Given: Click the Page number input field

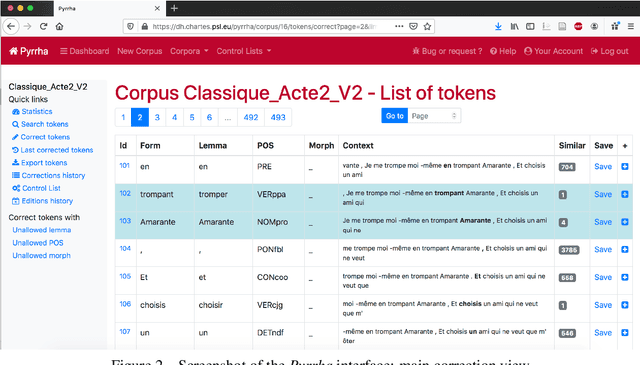Looking at the screenshot, I should (434, 116).
